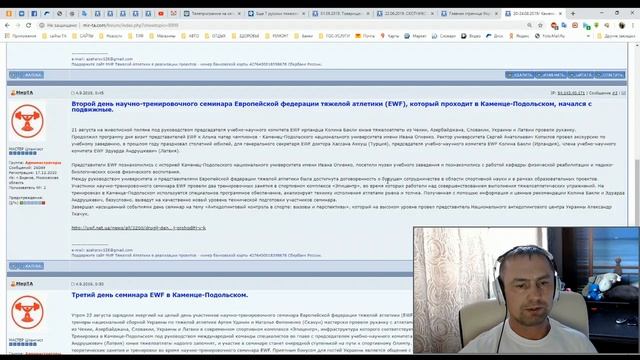Click the red extension icon beside the star
The width and height of the screenshot is (640, 360).
pos(554,25)
